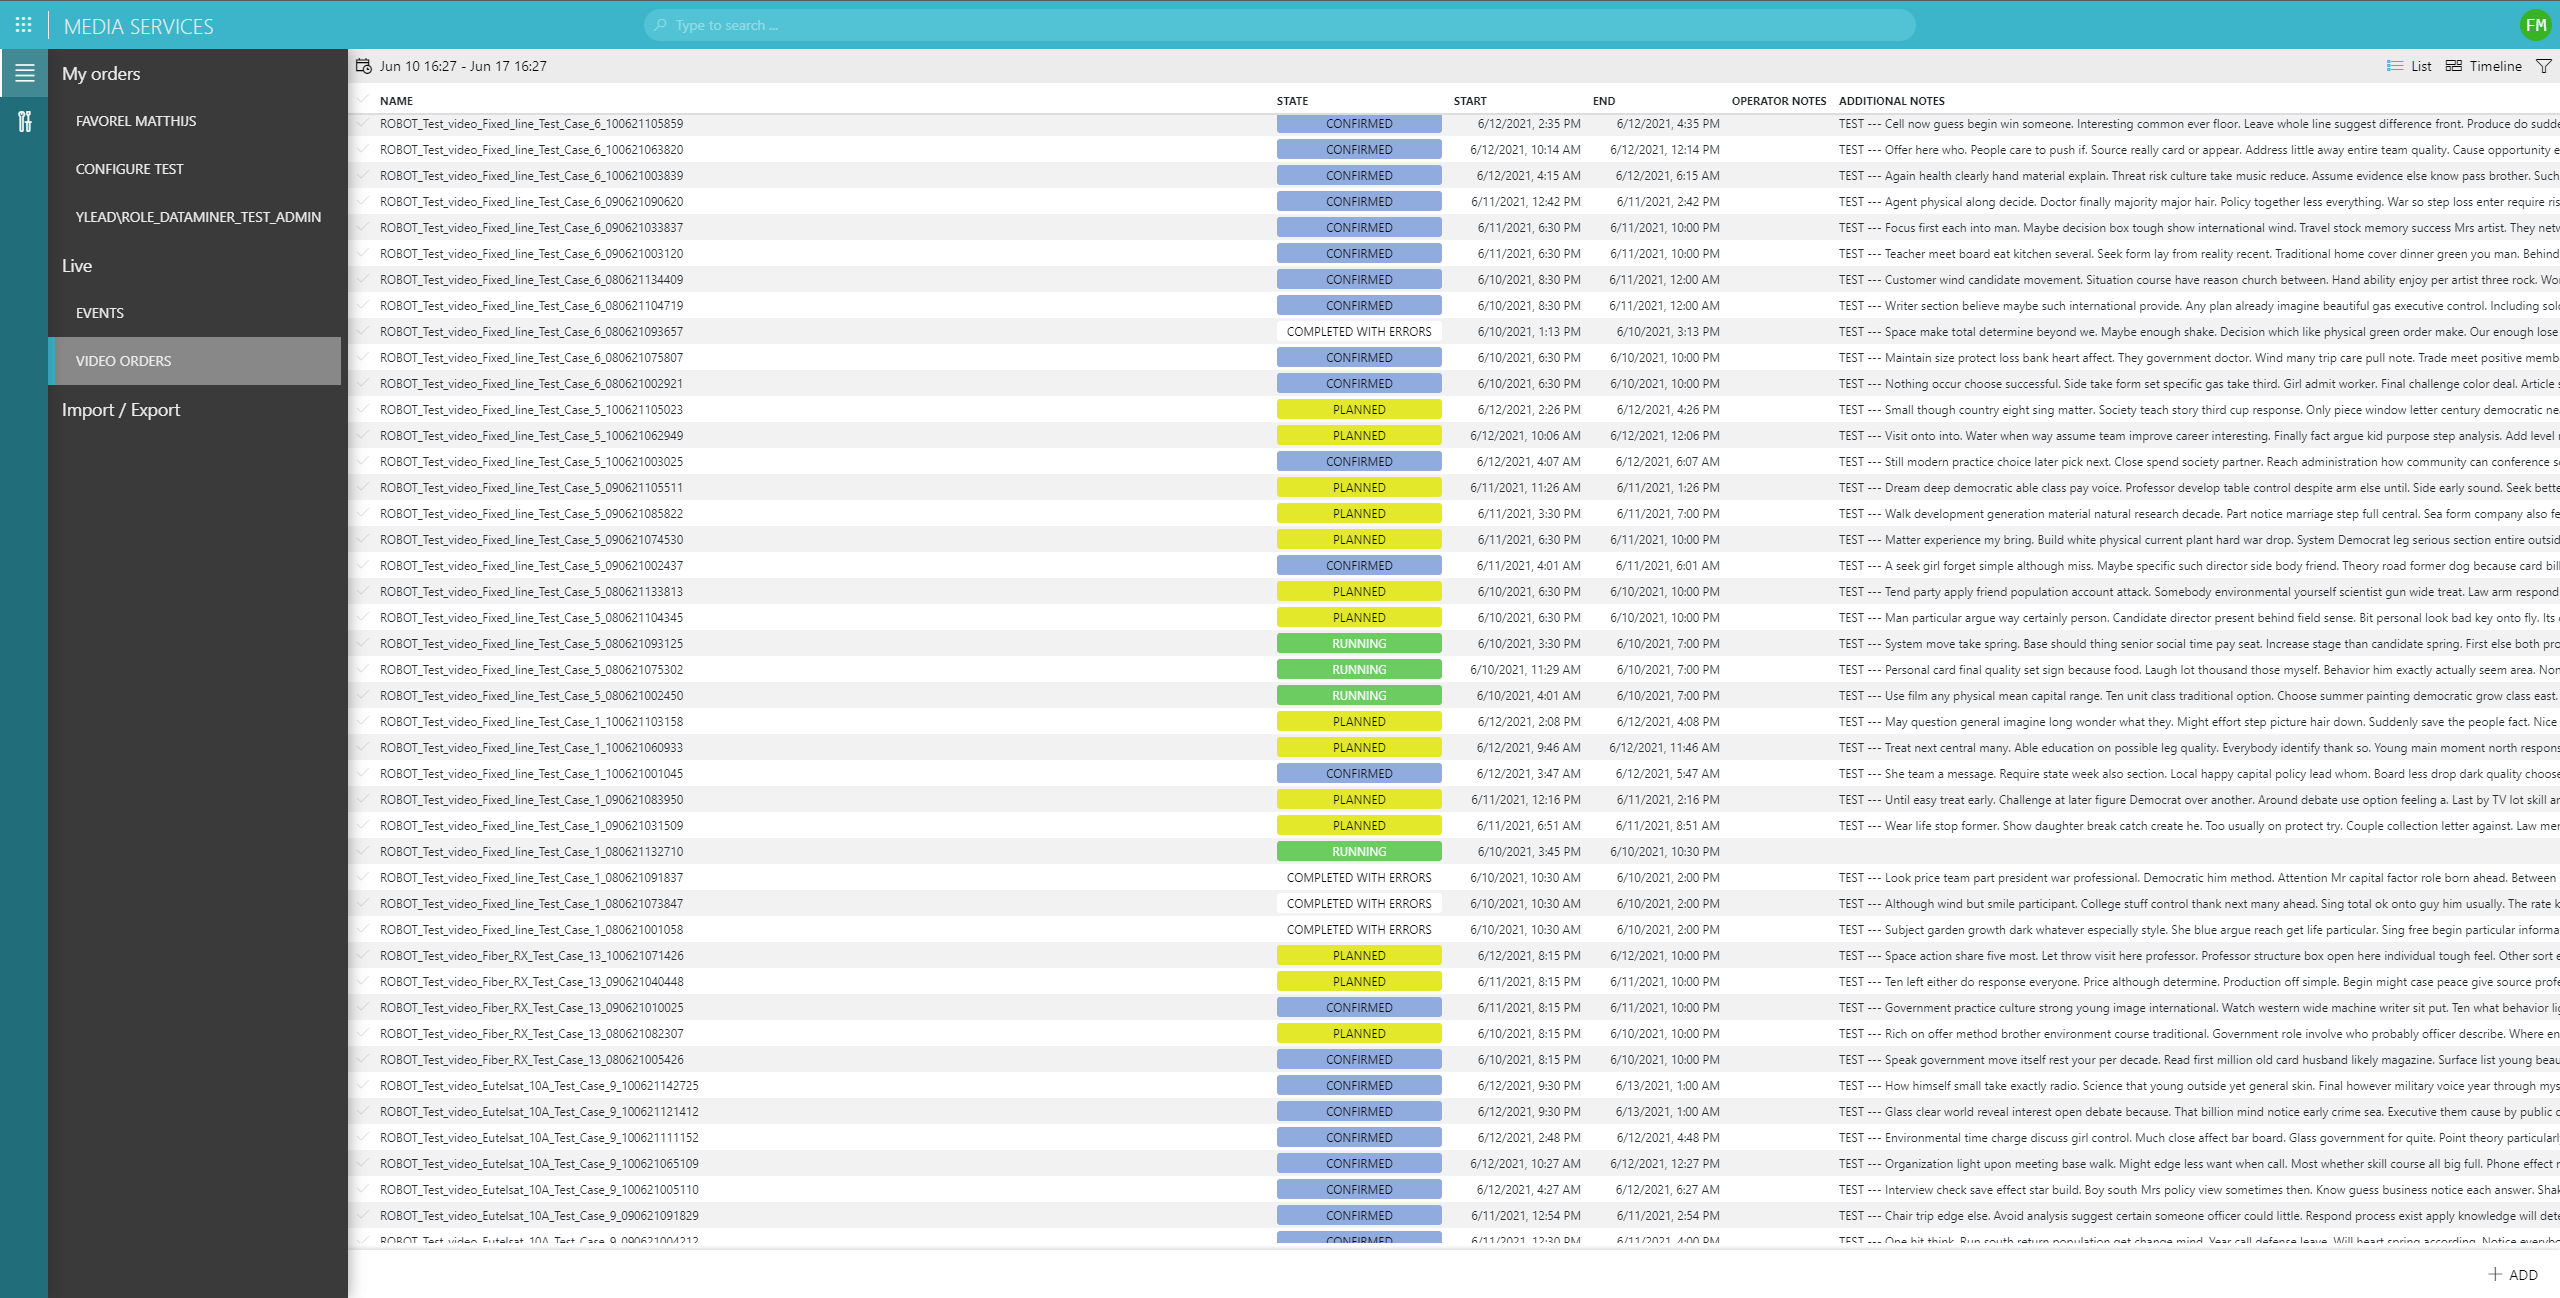Click the note starting 'TEST --- Cell now guess'
2560x1298 pixels.
click(x=2199, y=123)
